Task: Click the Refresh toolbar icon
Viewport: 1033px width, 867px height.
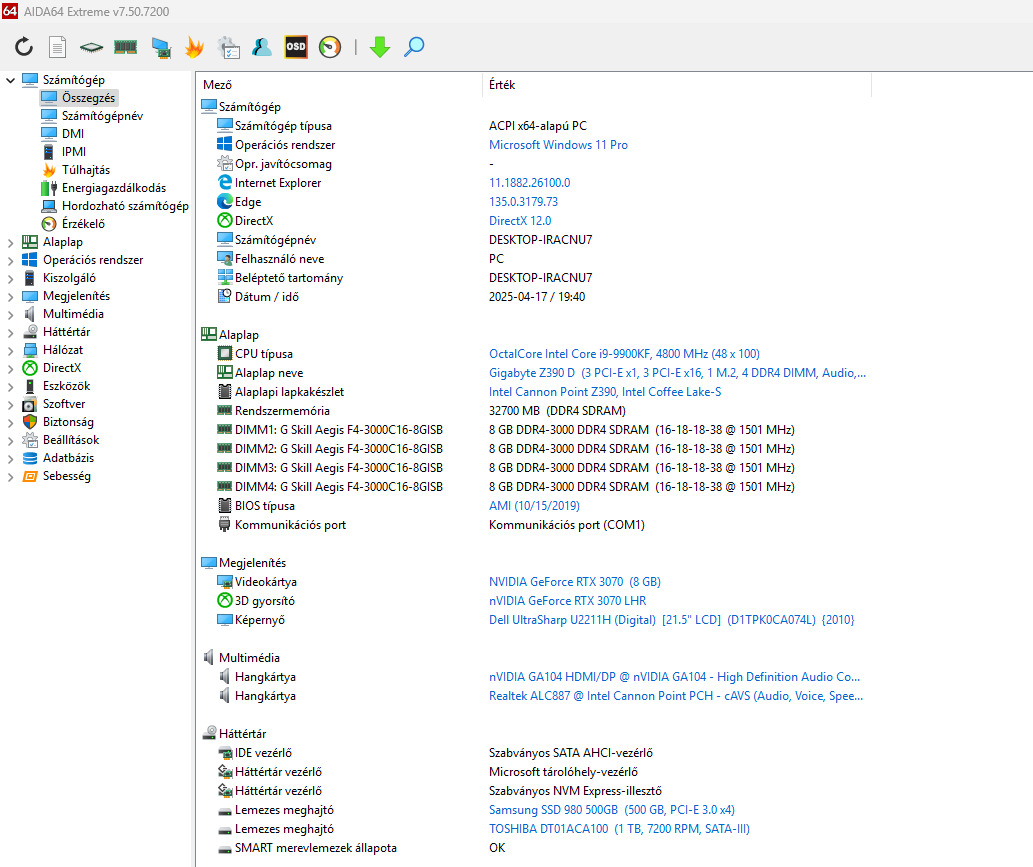Action: tap(24, 47)
